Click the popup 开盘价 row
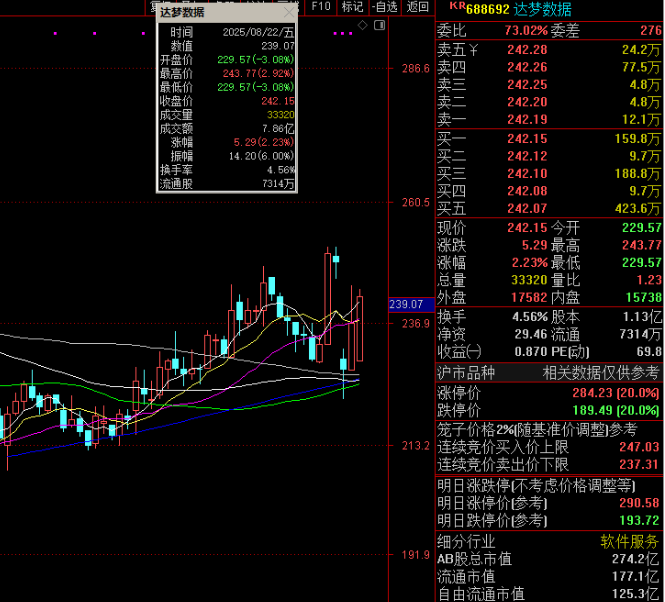The image size is (665, 602). point(227,60)
